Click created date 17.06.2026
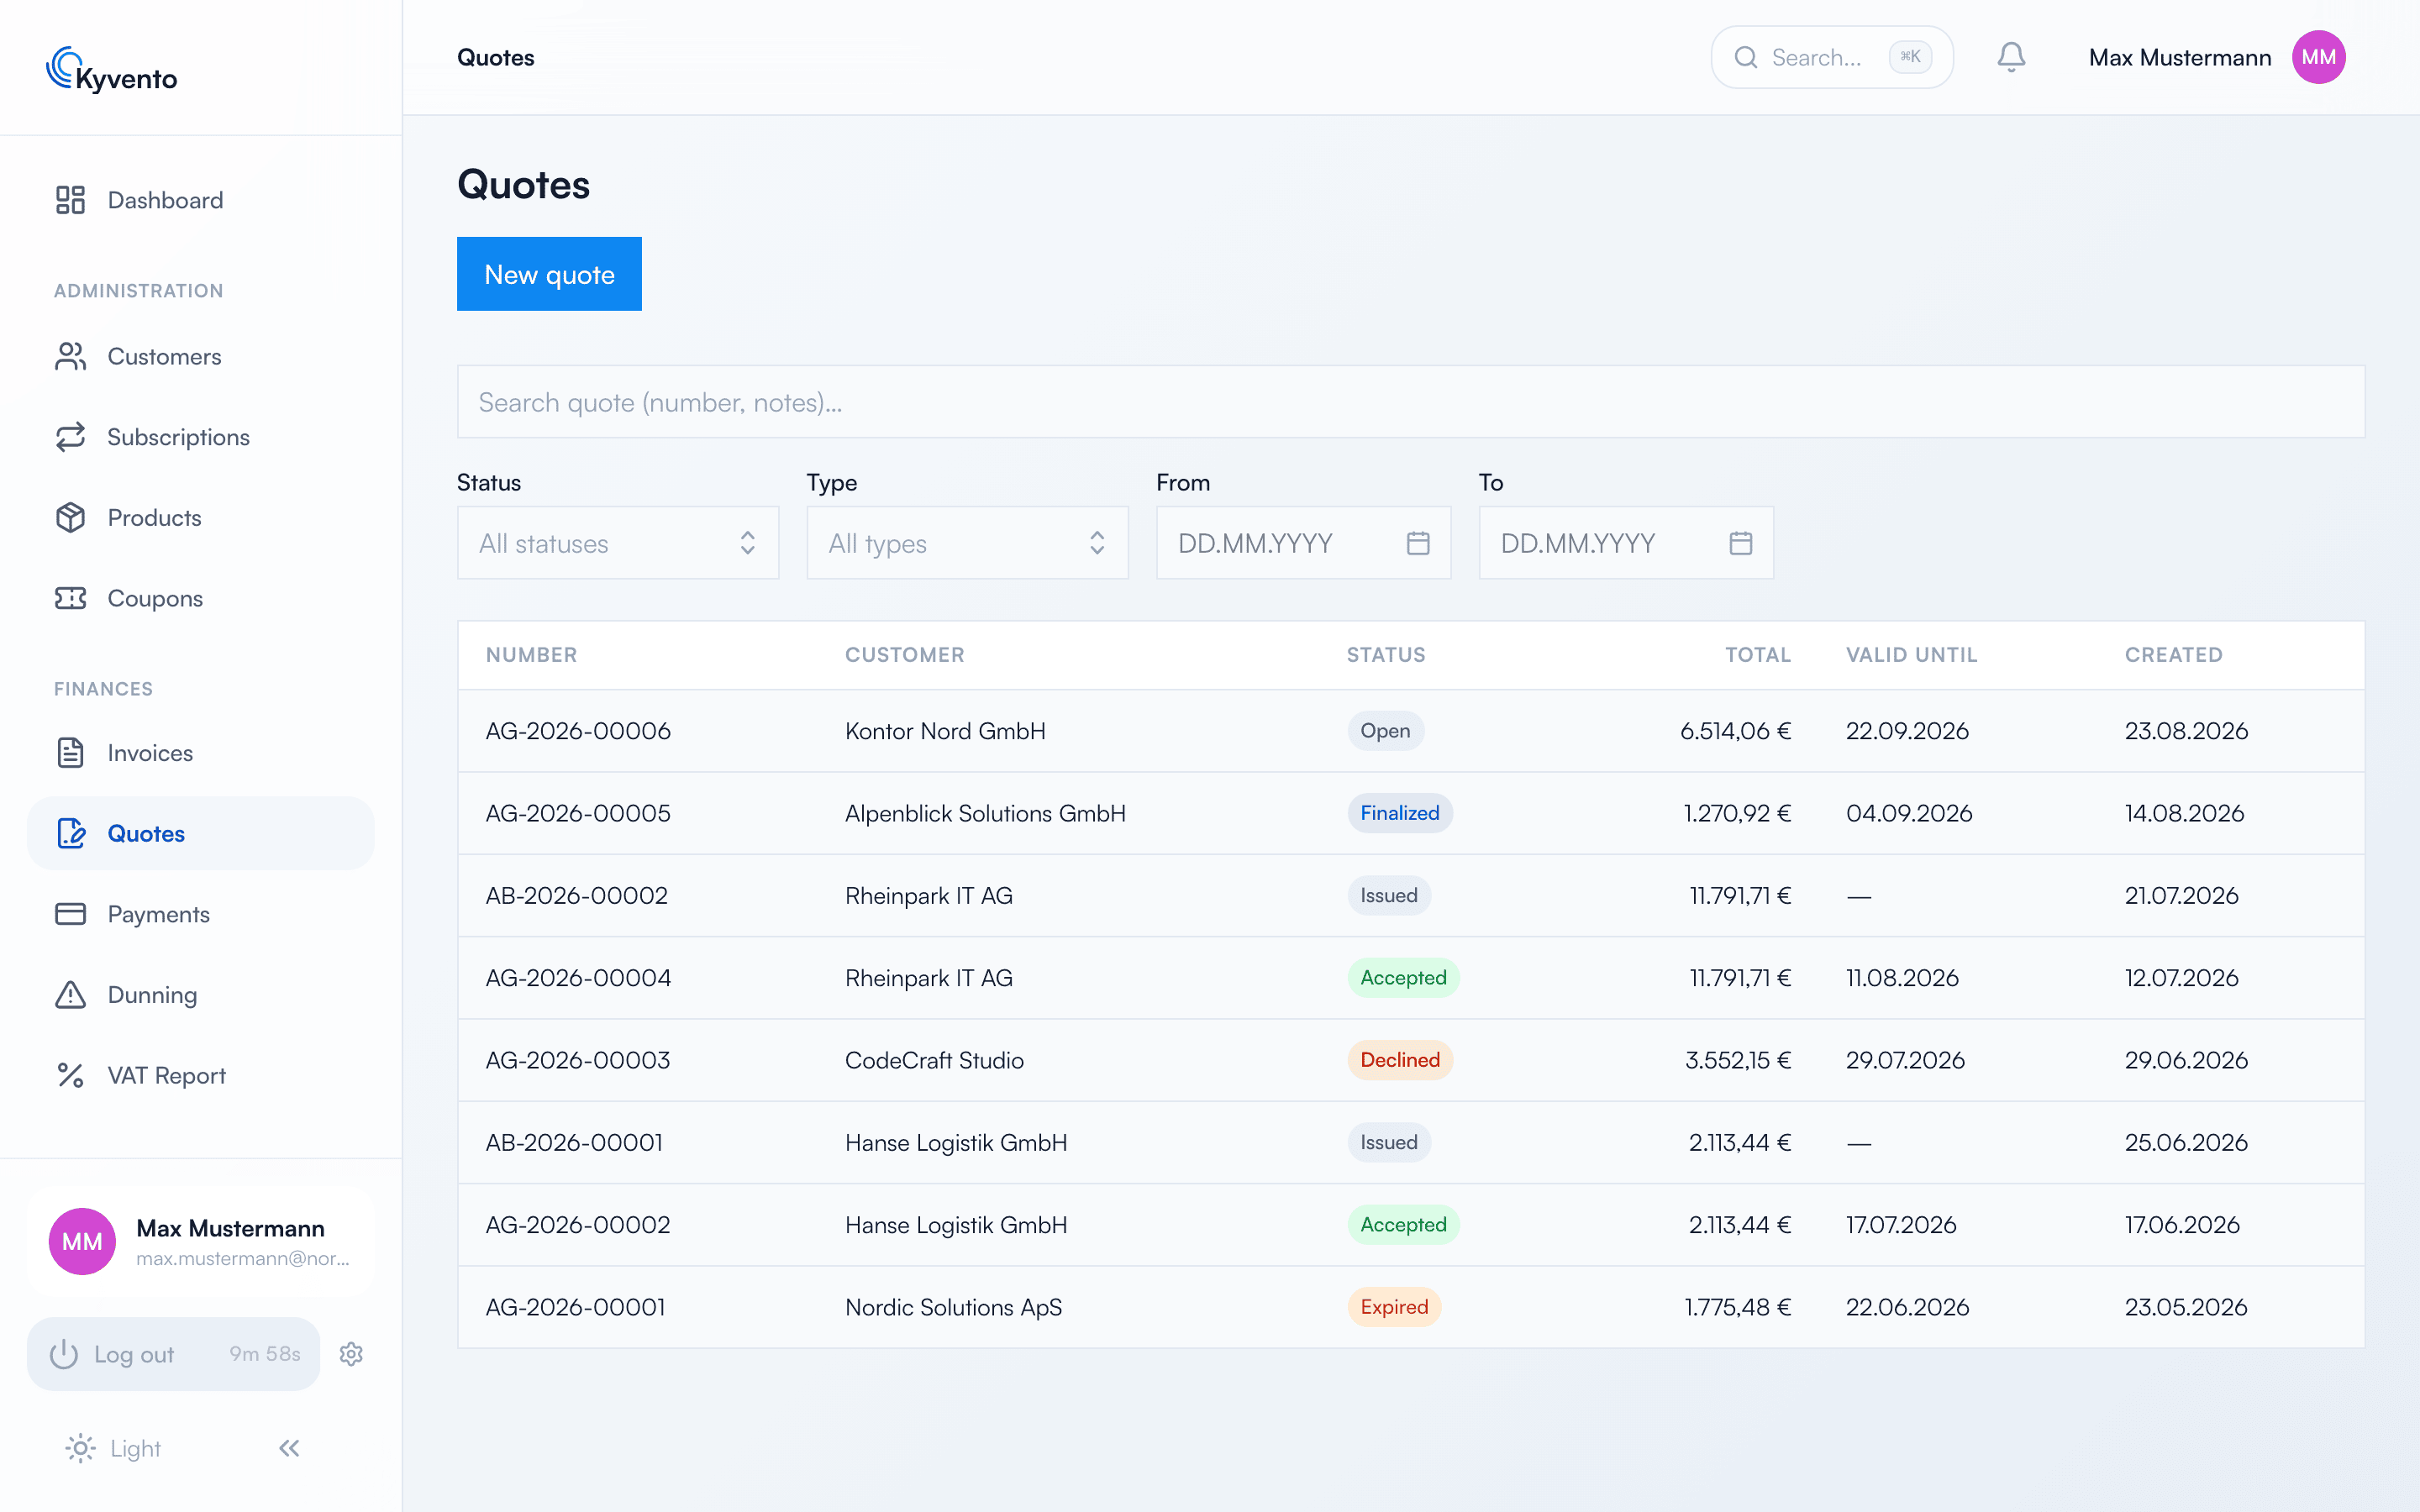This screenshot has width=2420, height=1512. click(x=2182, y=1225)
